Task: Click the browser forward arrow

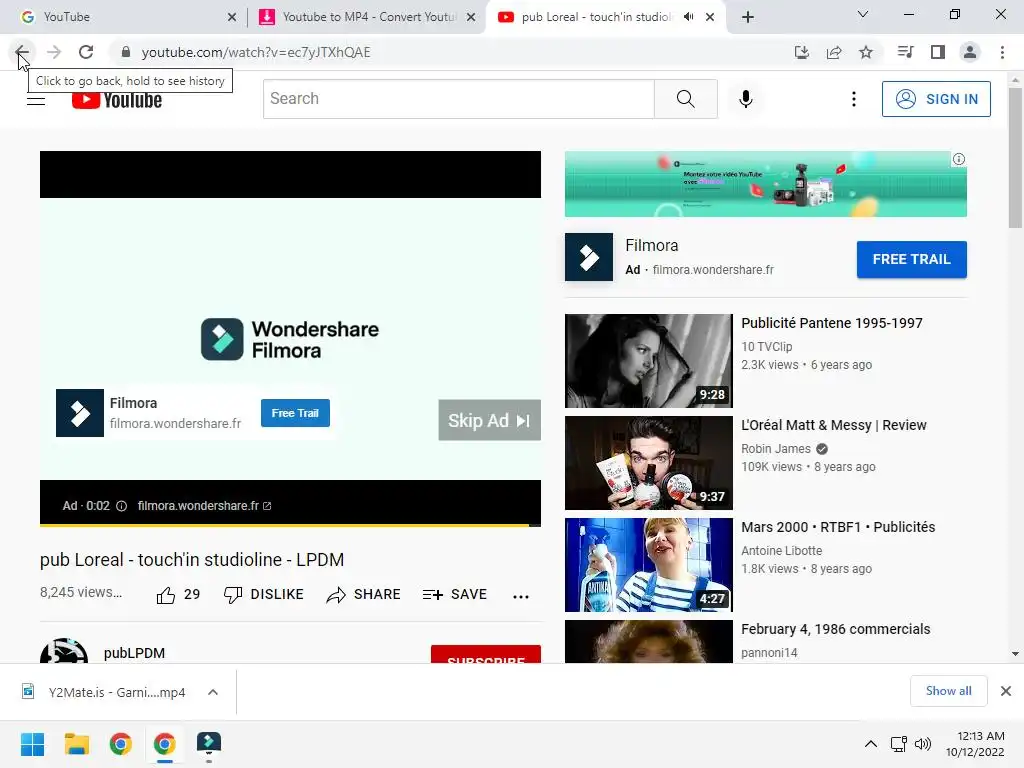Action: 54,52
